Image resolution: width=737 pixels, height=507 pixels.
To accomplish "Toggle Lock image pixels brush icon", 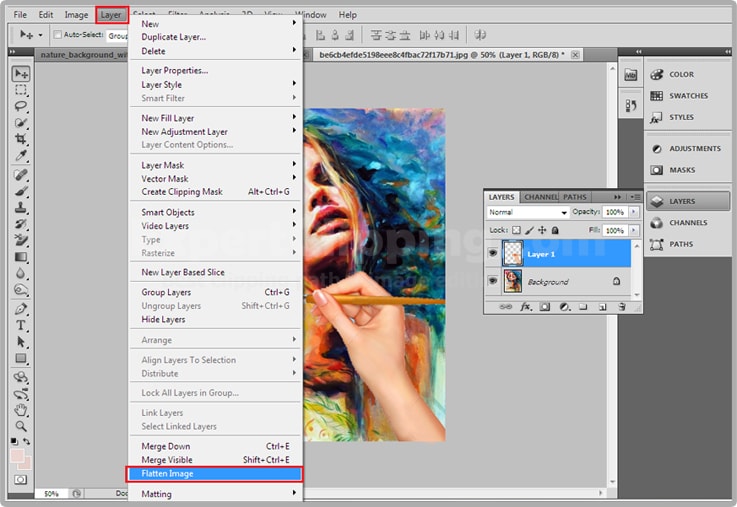I will click(529, 230).
